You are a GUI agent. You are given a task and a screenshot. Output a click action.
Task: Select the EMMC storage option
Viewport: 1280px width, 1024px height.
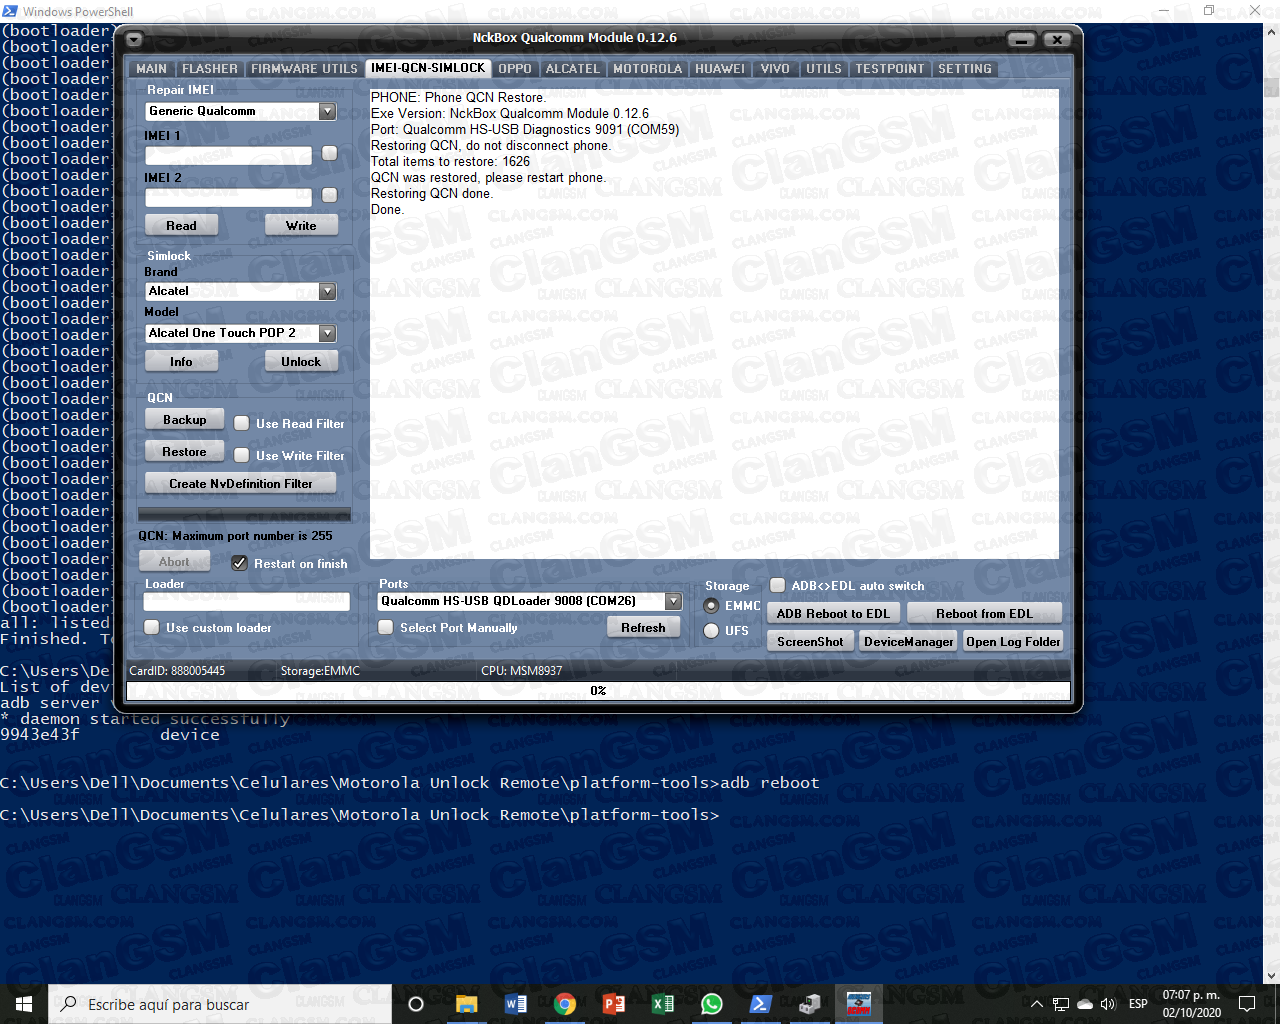pyautogui.click(x=712, y=606)
